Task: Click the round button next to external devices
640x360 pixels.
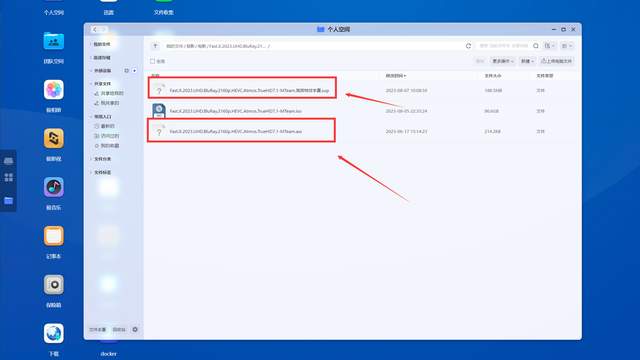Action: tap(134, 71)
